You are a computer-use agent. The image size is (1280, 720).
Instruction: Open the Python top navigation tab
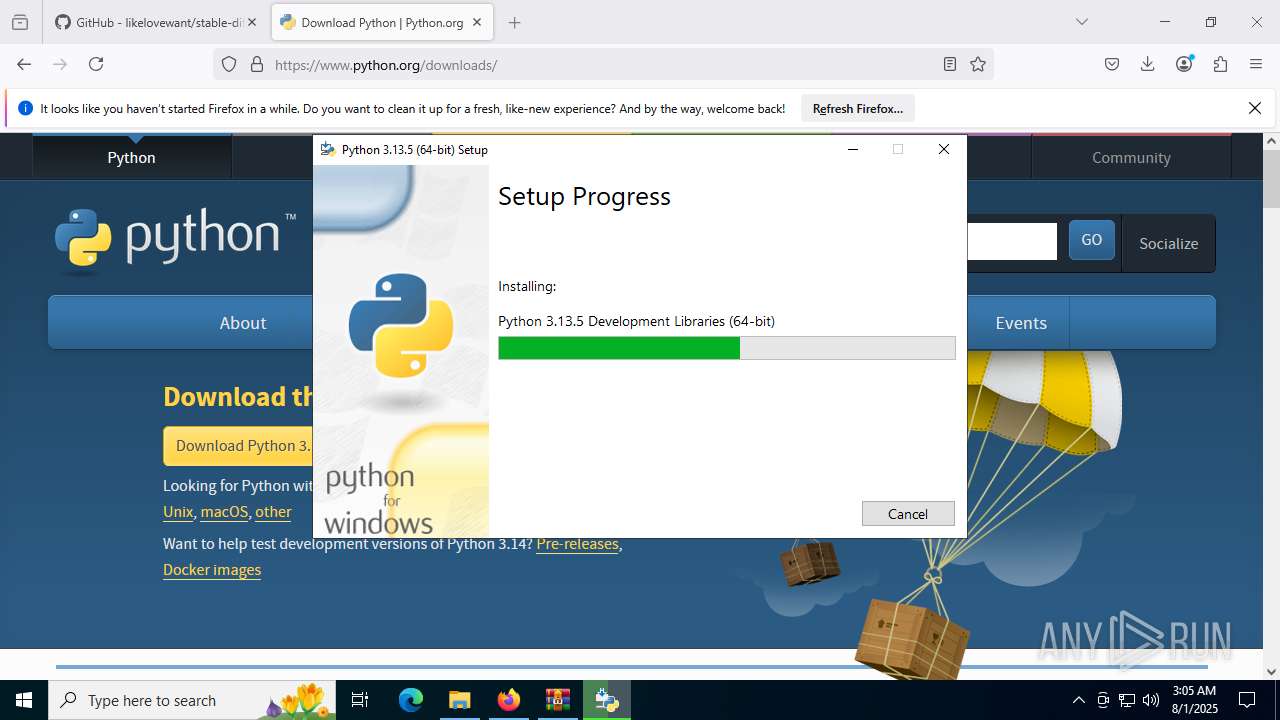pos(132,158)
